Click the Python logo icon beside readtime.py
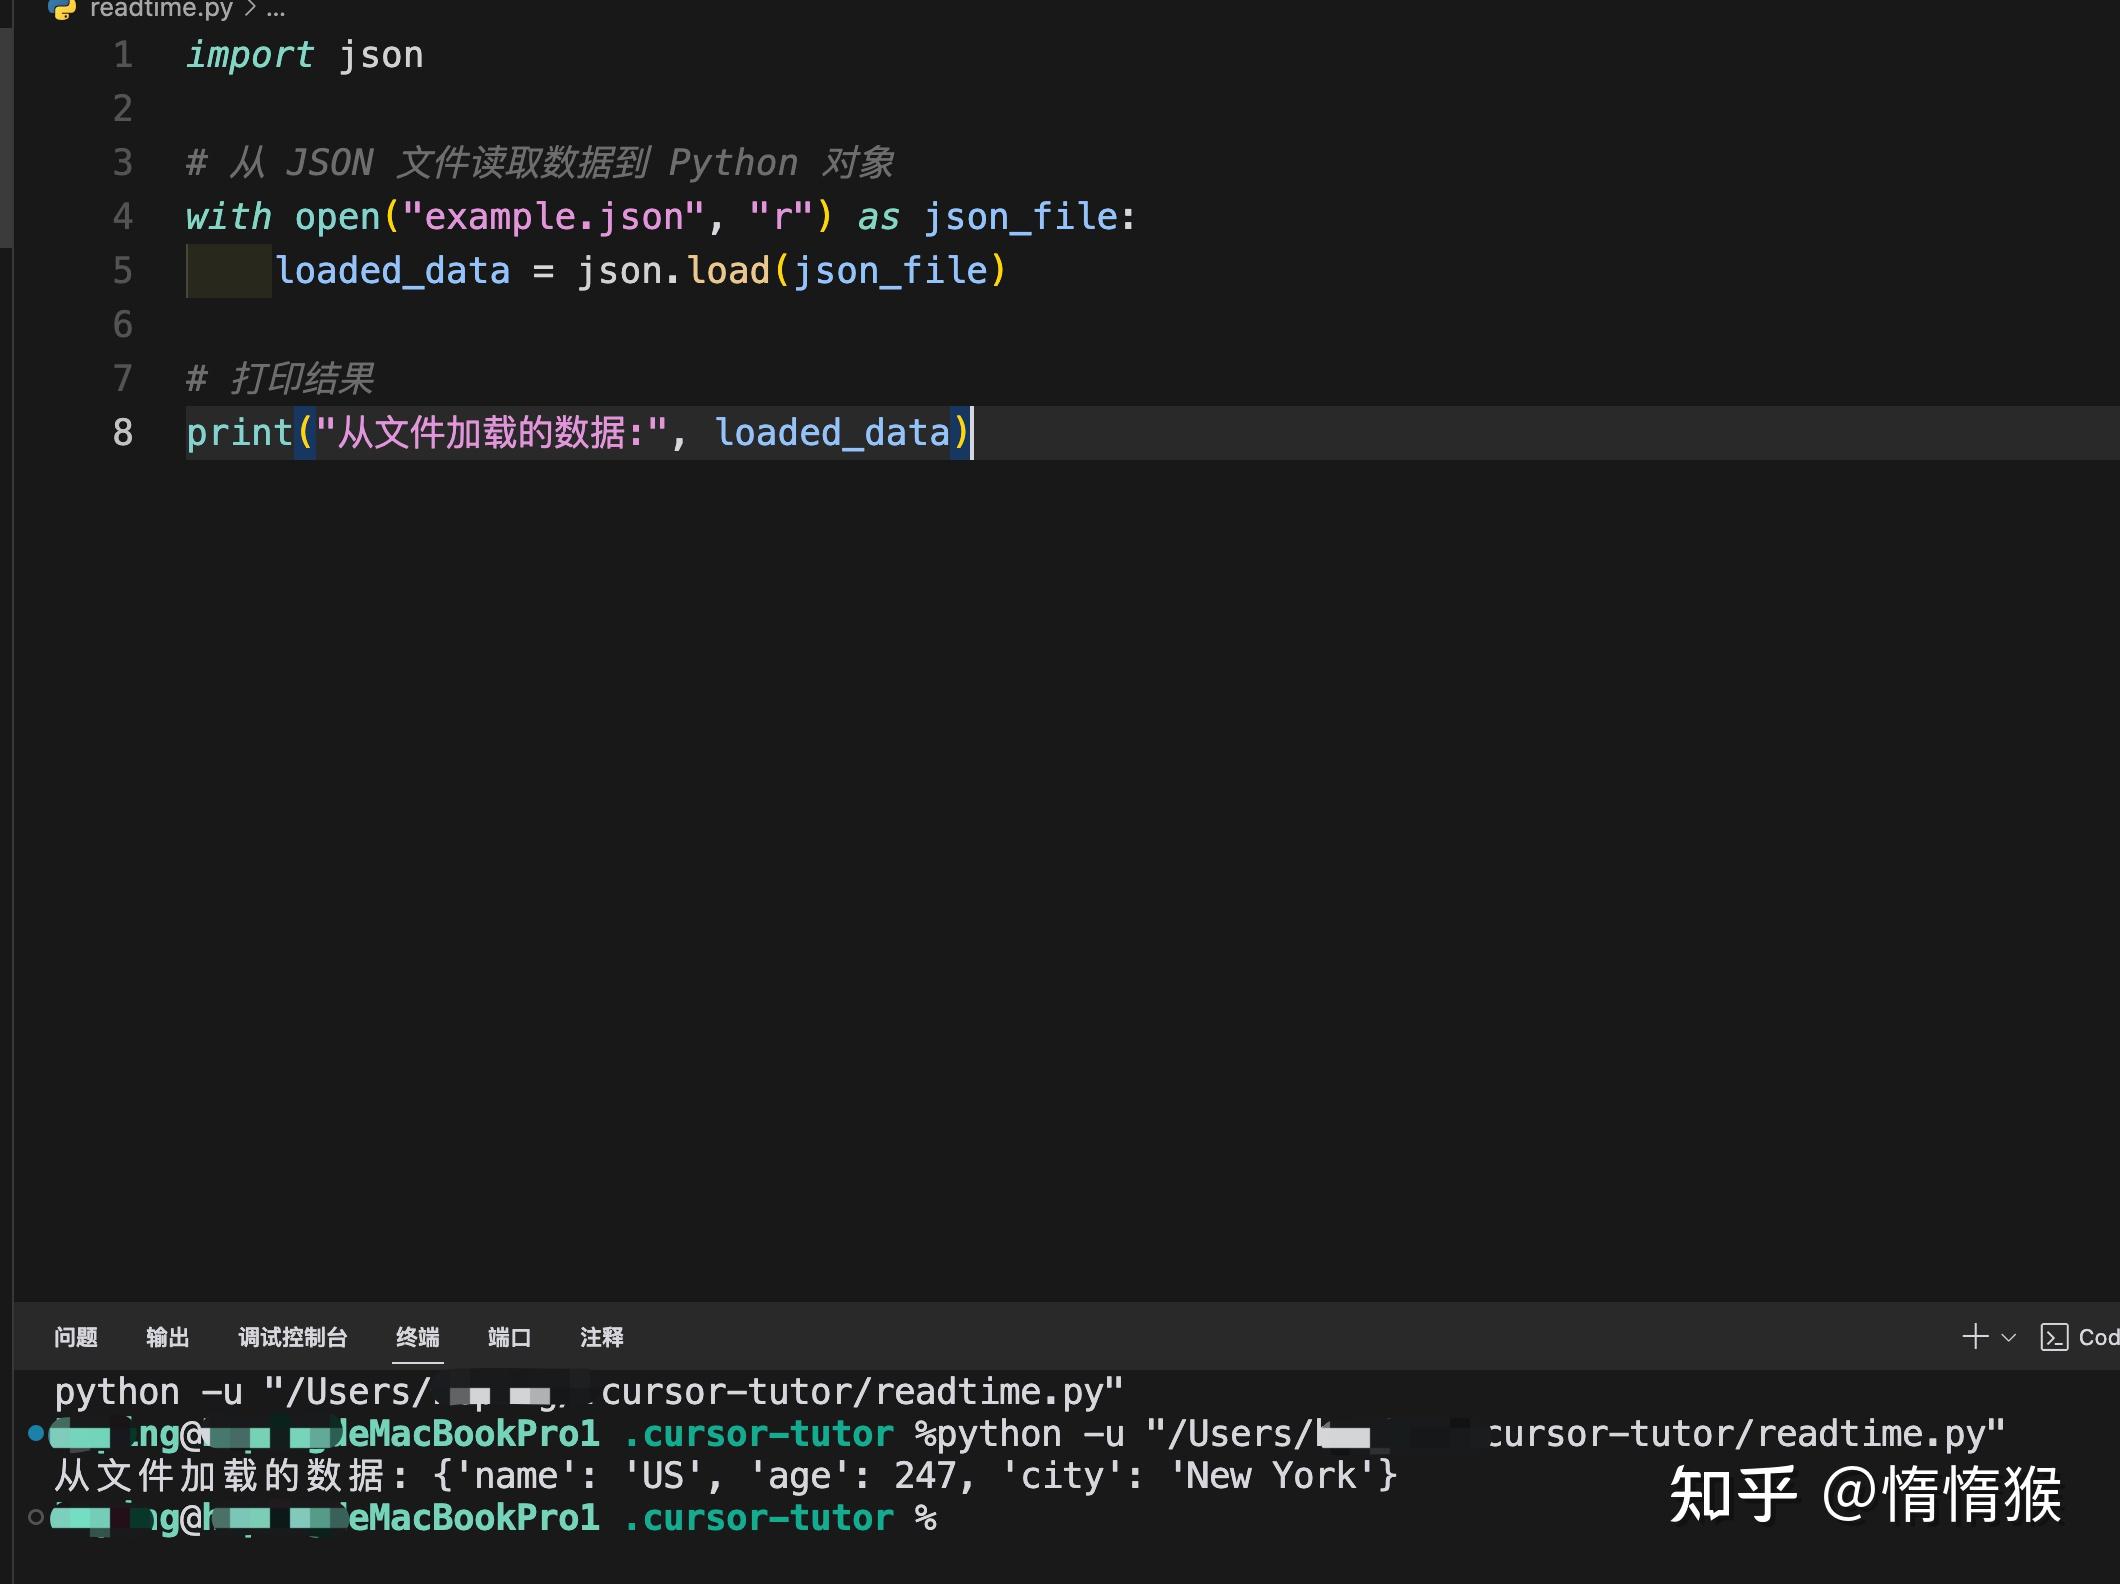 (63, 10)
